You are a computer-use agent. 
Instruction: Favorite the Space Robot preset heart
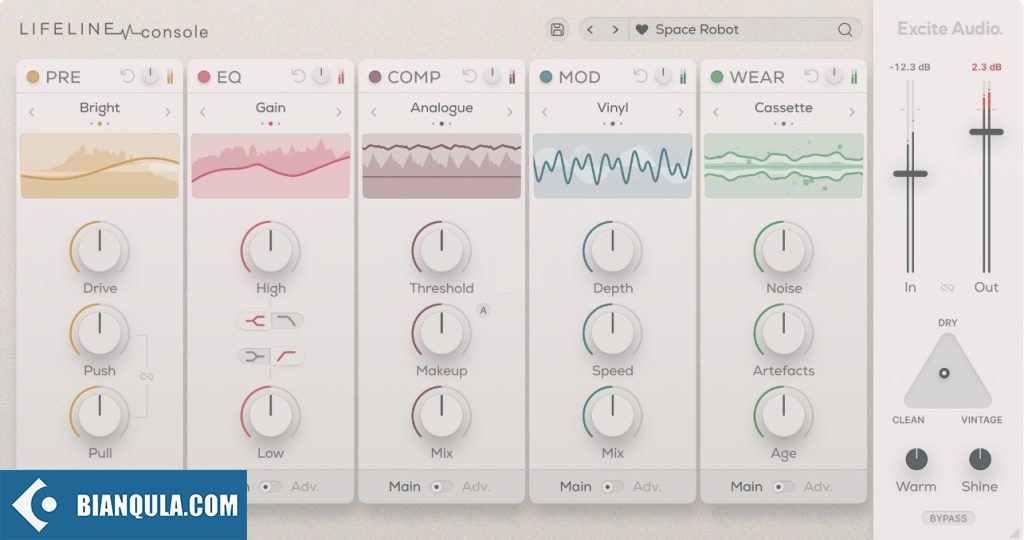point(642,29)
